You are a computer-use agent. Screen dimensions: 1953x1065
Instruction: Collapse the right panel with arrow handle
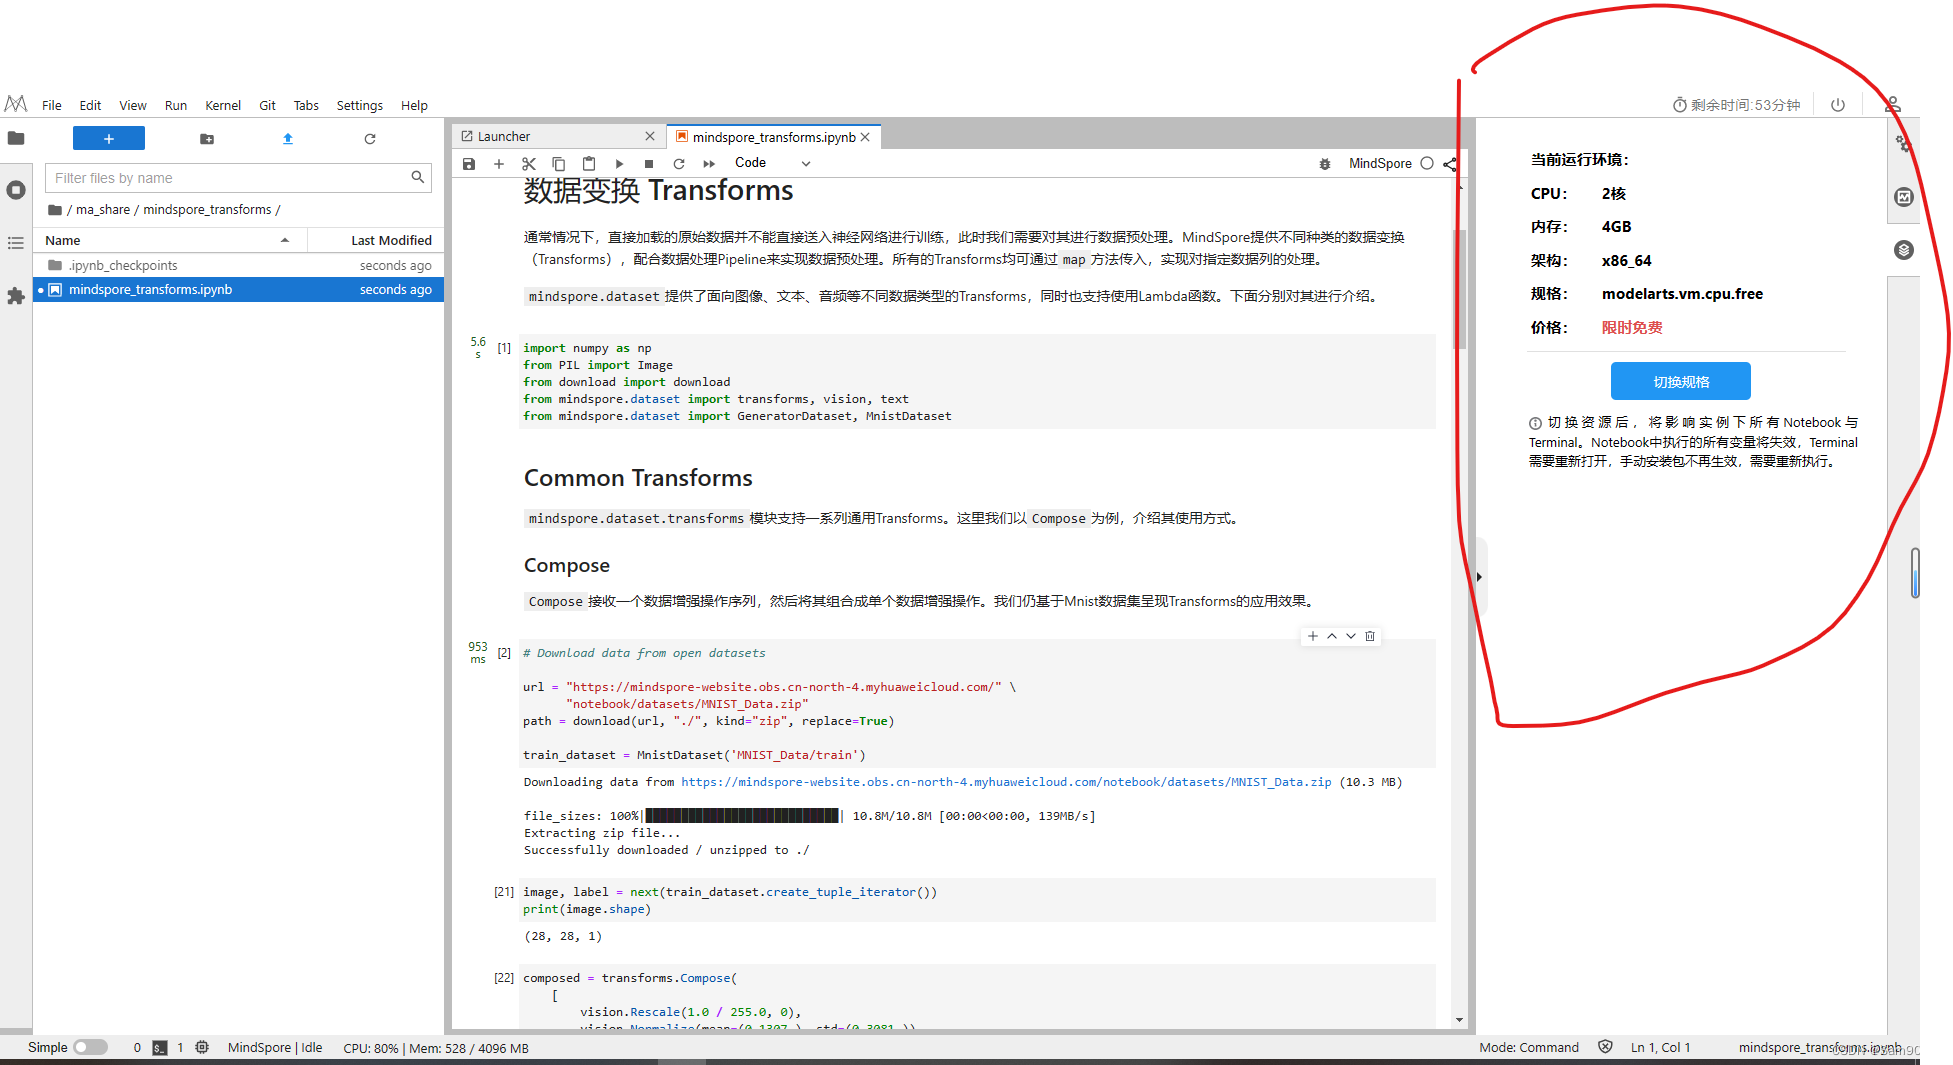[x=1480, y=577]
